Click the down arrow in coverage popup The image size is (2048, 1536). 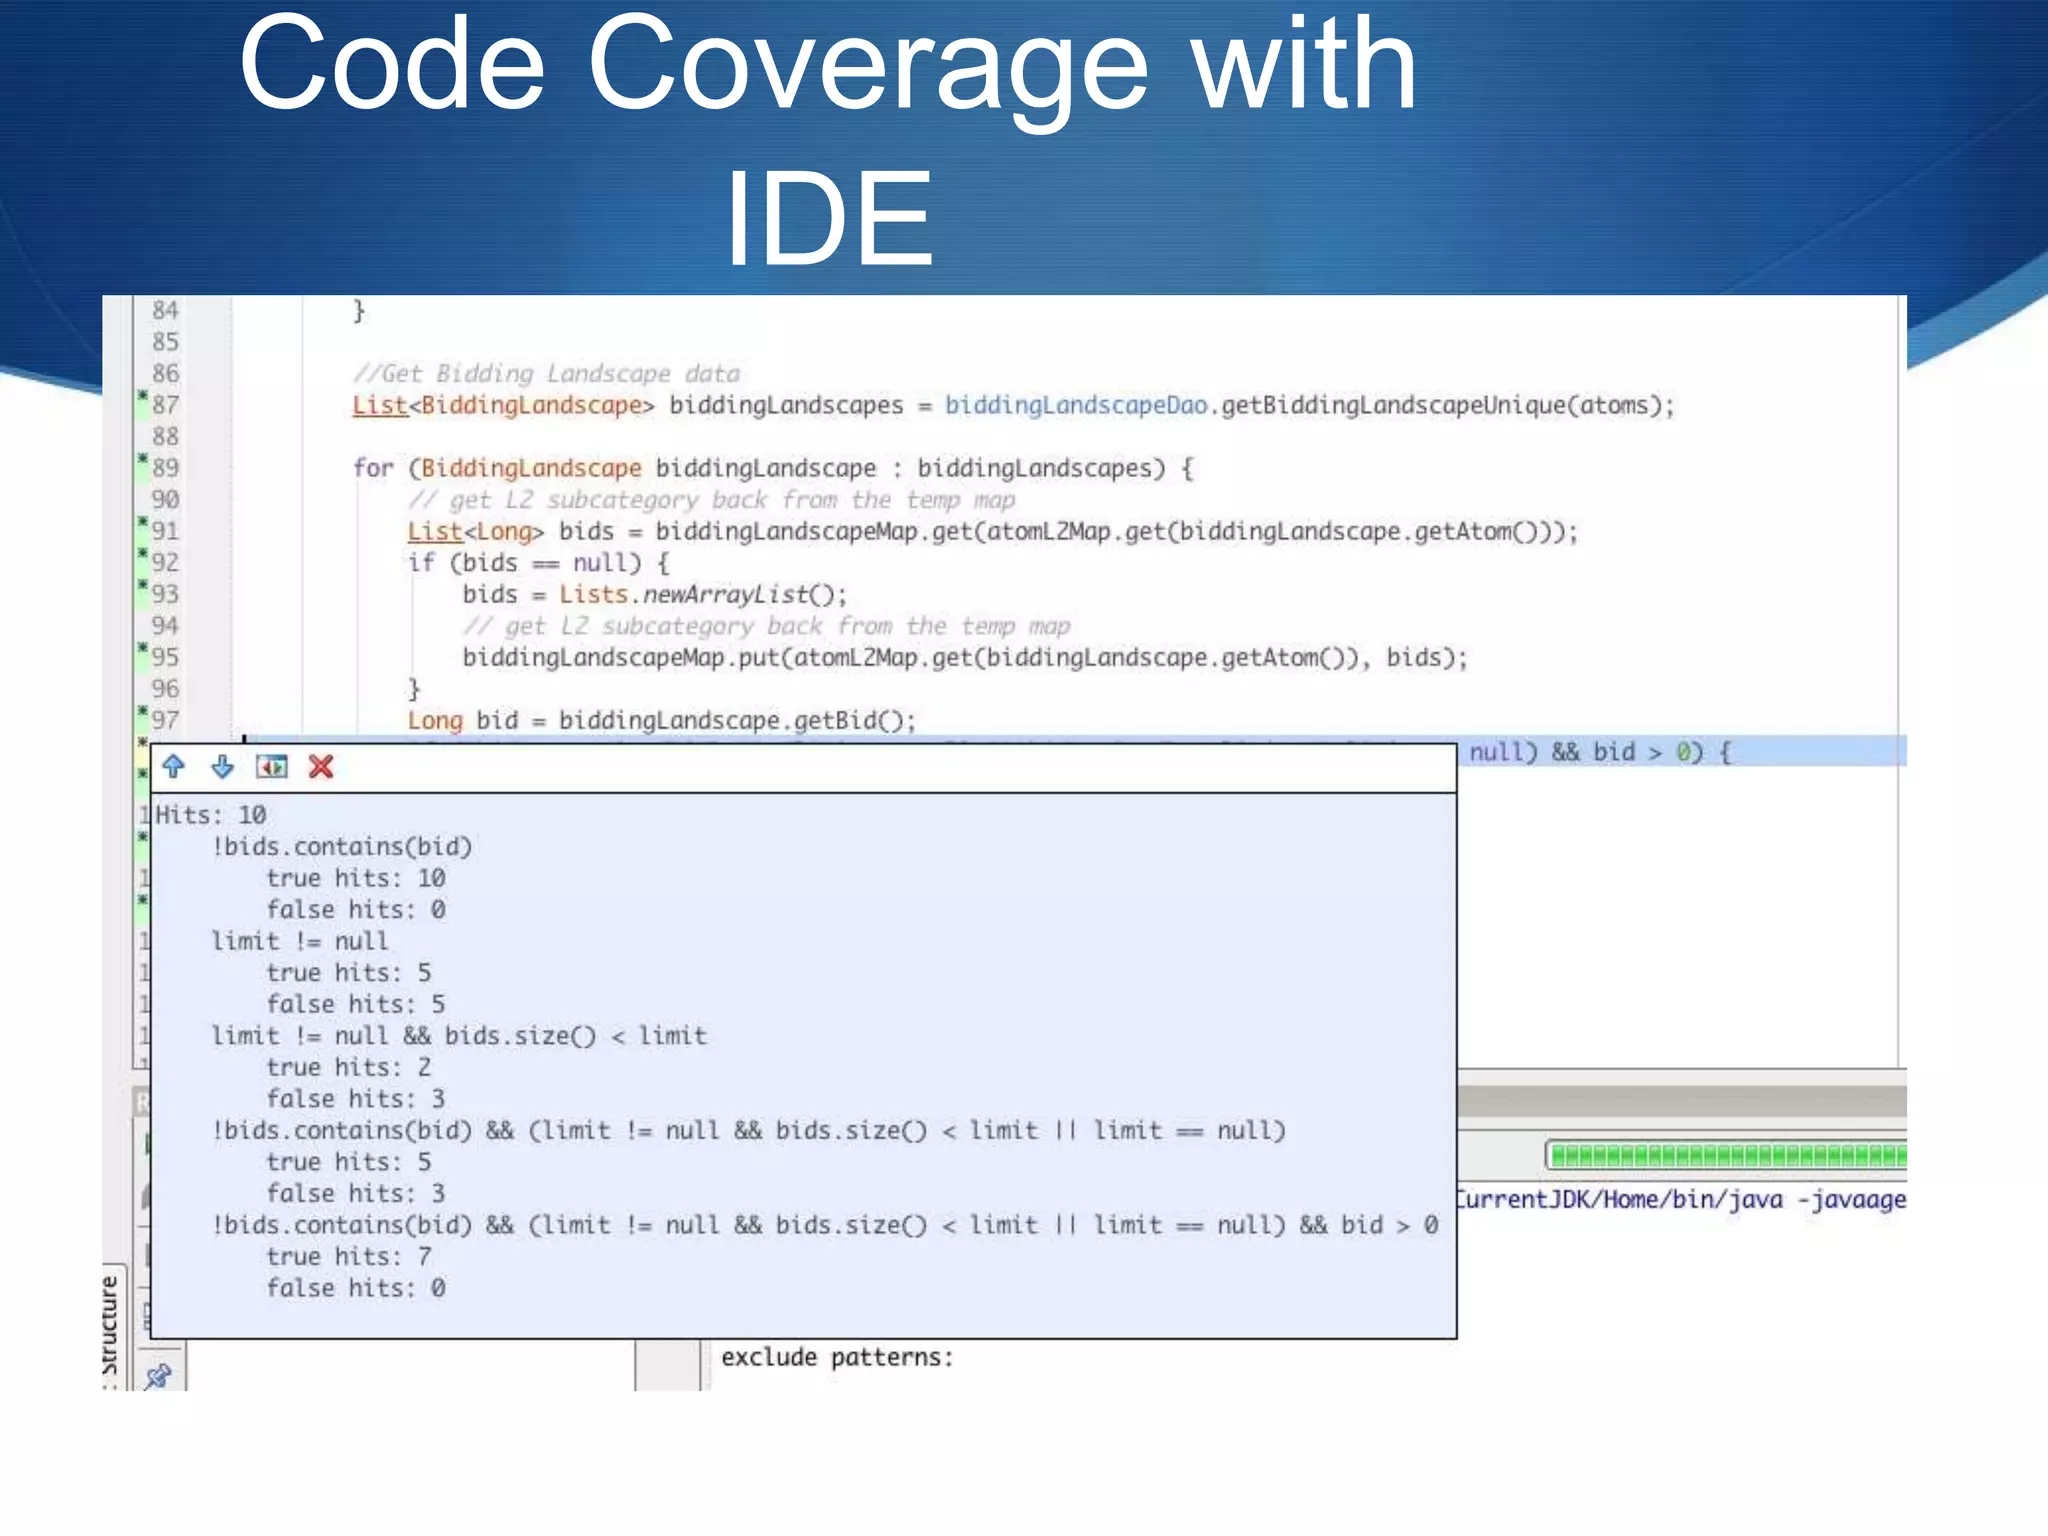click(x=222, y=767)
